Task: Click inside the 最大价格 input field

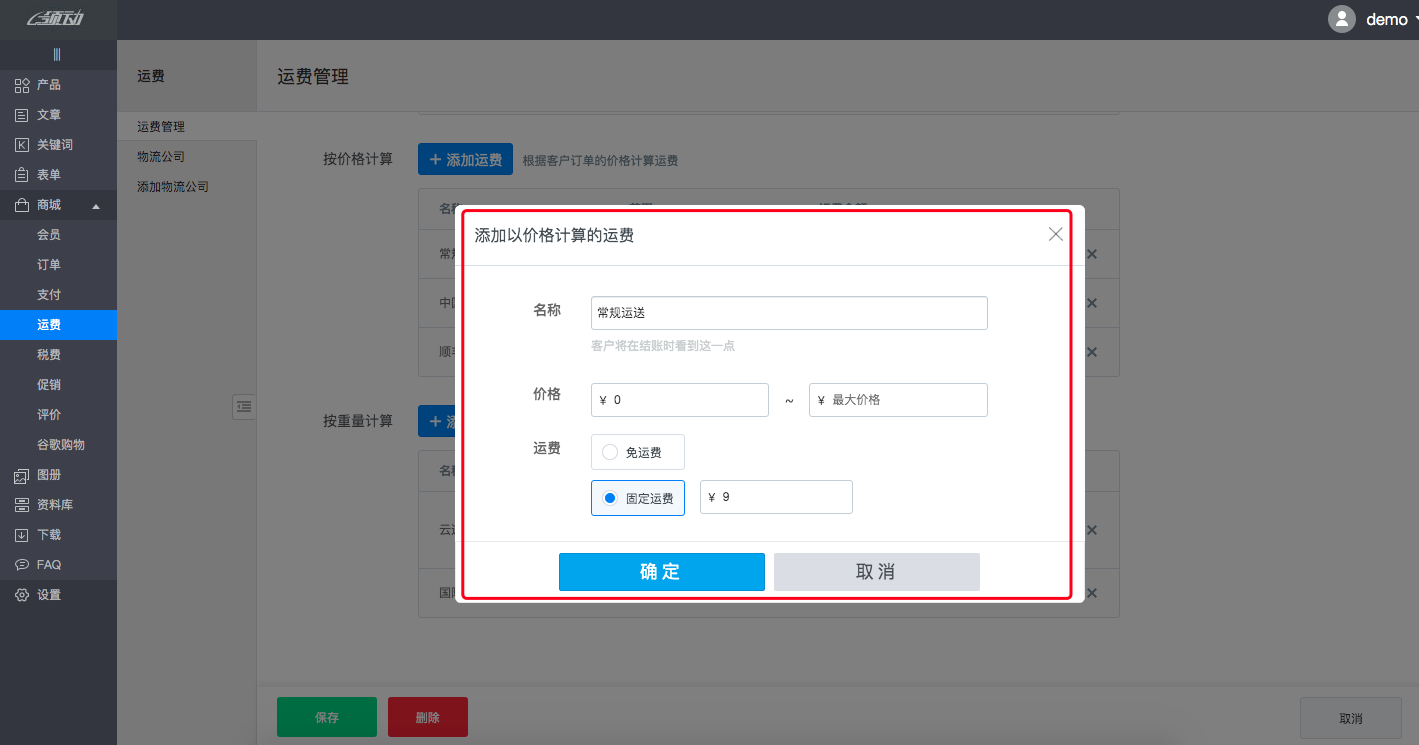Action: click(x=897, y=399)
